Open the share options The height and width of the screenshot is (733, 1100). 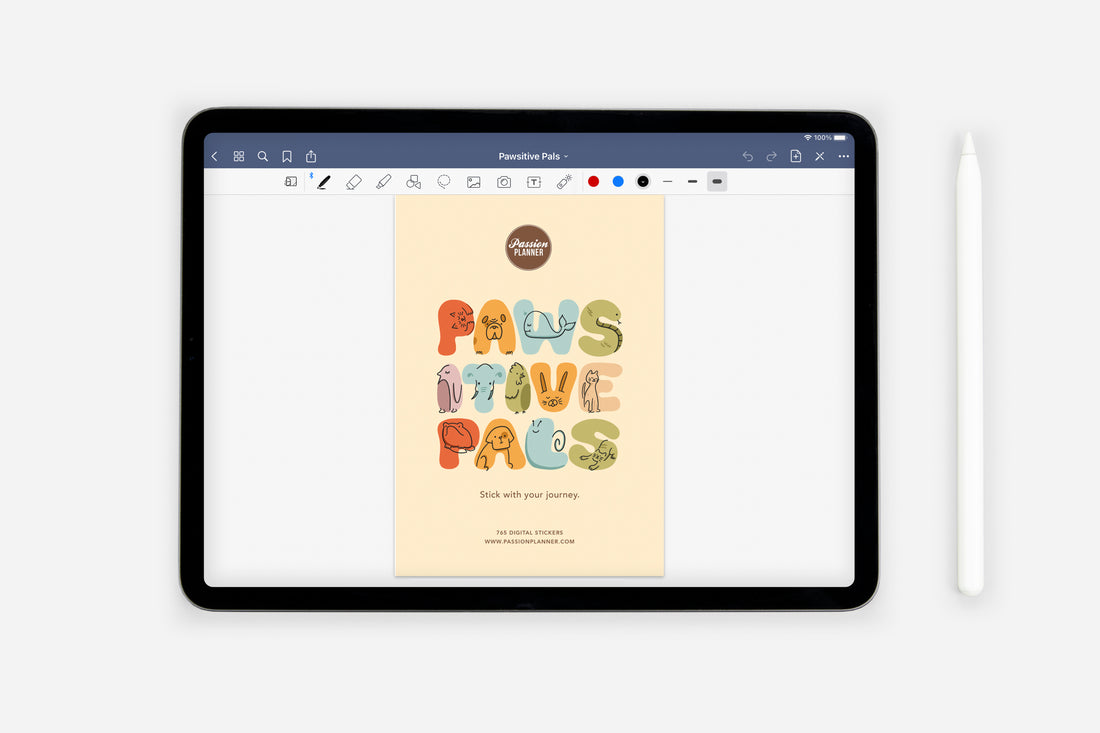coord(311,156)
